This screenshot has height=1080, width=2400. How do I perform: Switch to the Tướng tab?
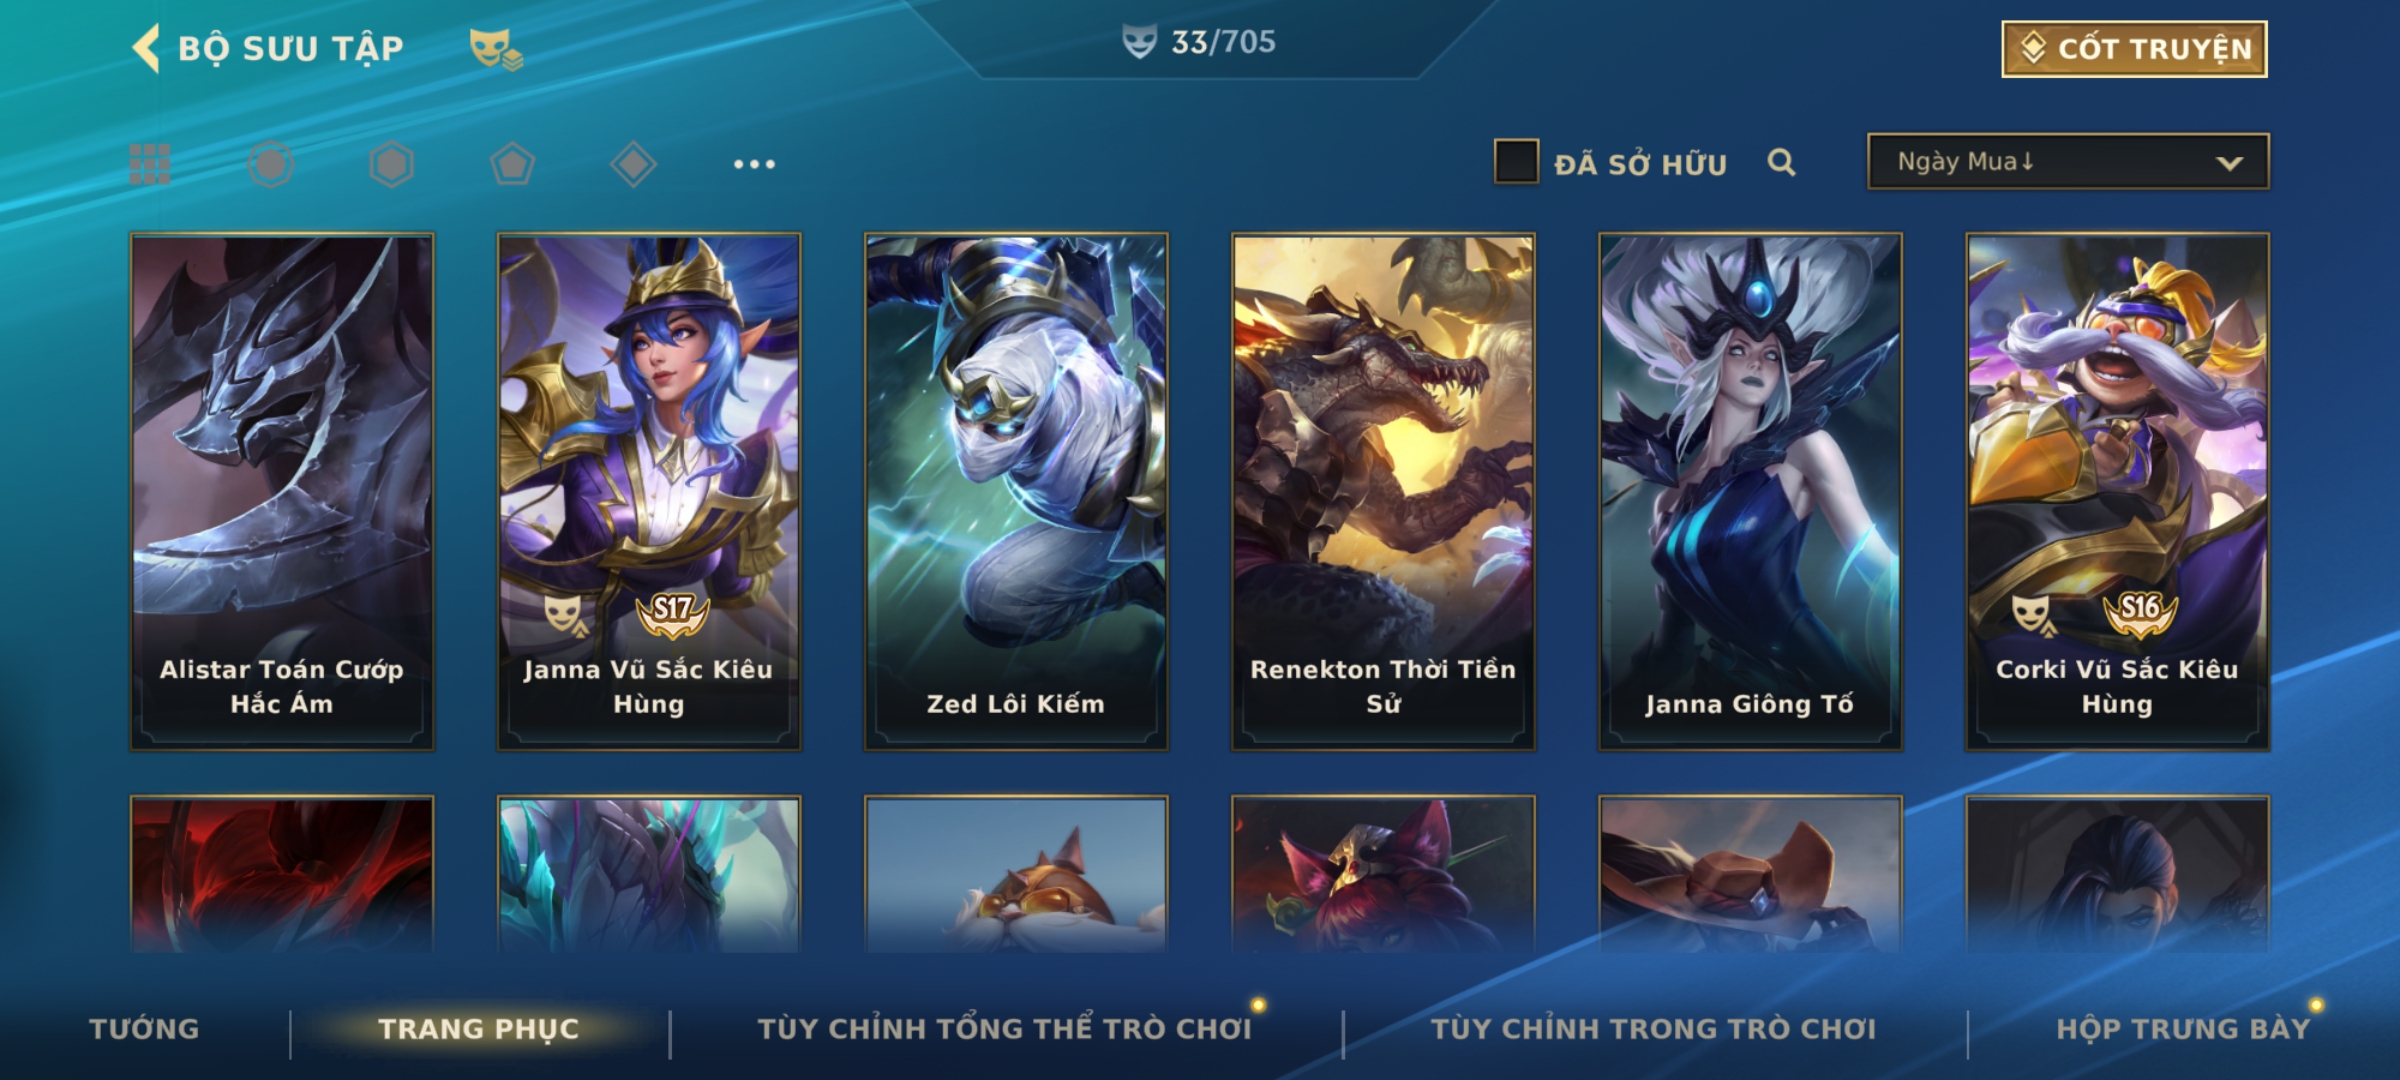pos(144,1029)
